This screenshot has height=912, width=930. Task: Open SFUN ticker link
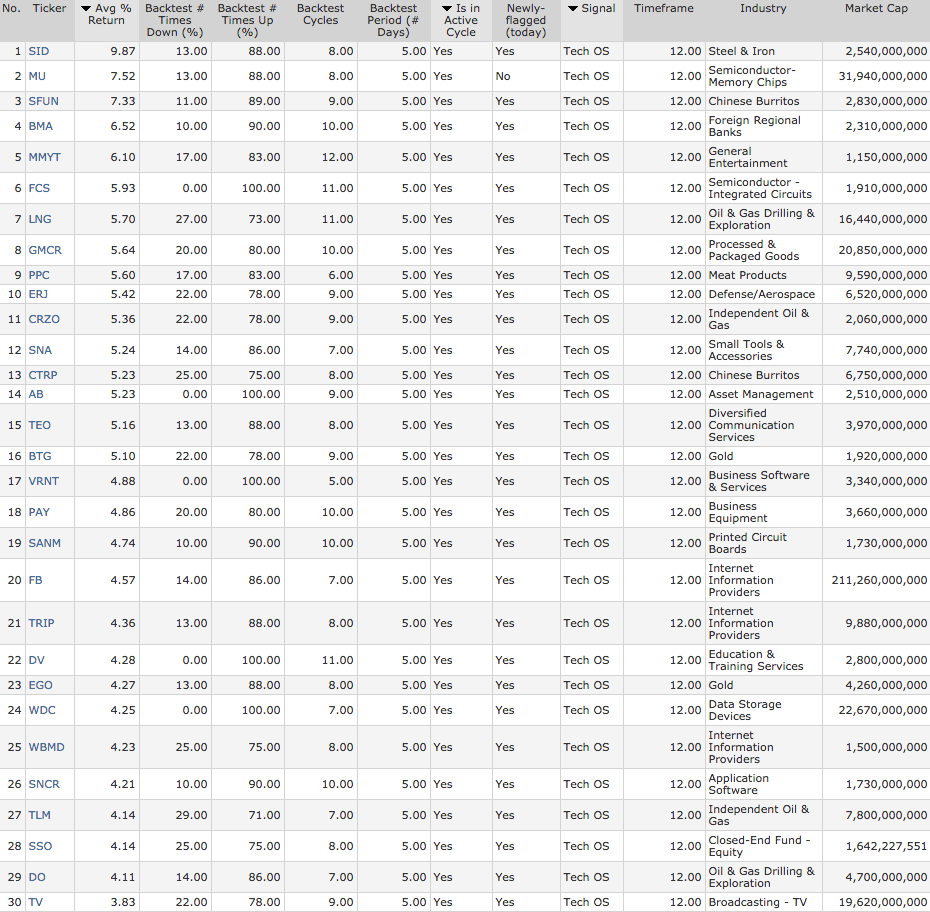click(x=43, y=101)
